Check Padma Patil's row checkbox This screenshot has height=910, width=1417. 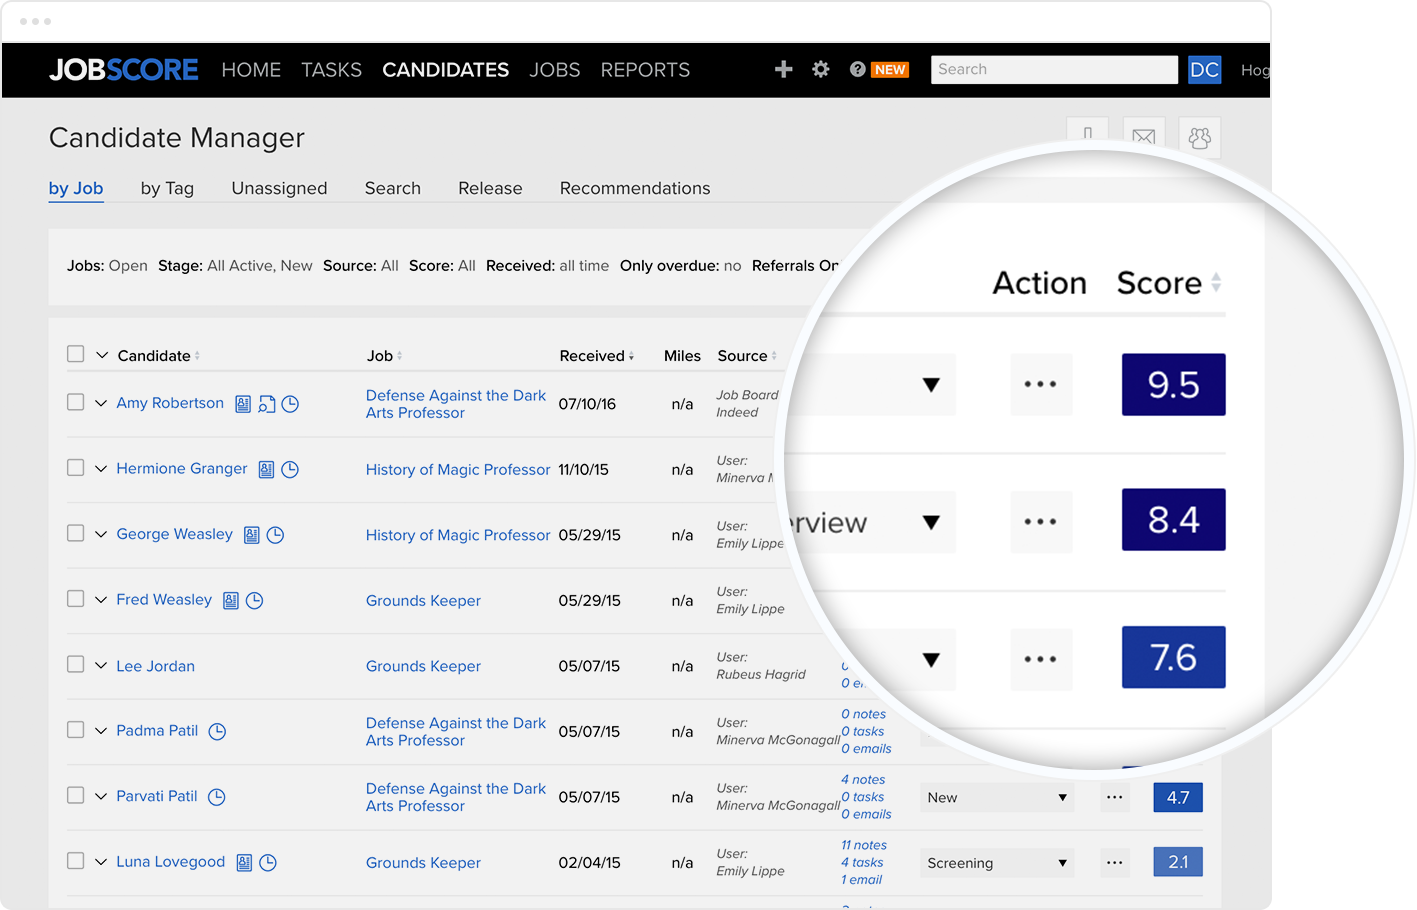click(75, 729)
